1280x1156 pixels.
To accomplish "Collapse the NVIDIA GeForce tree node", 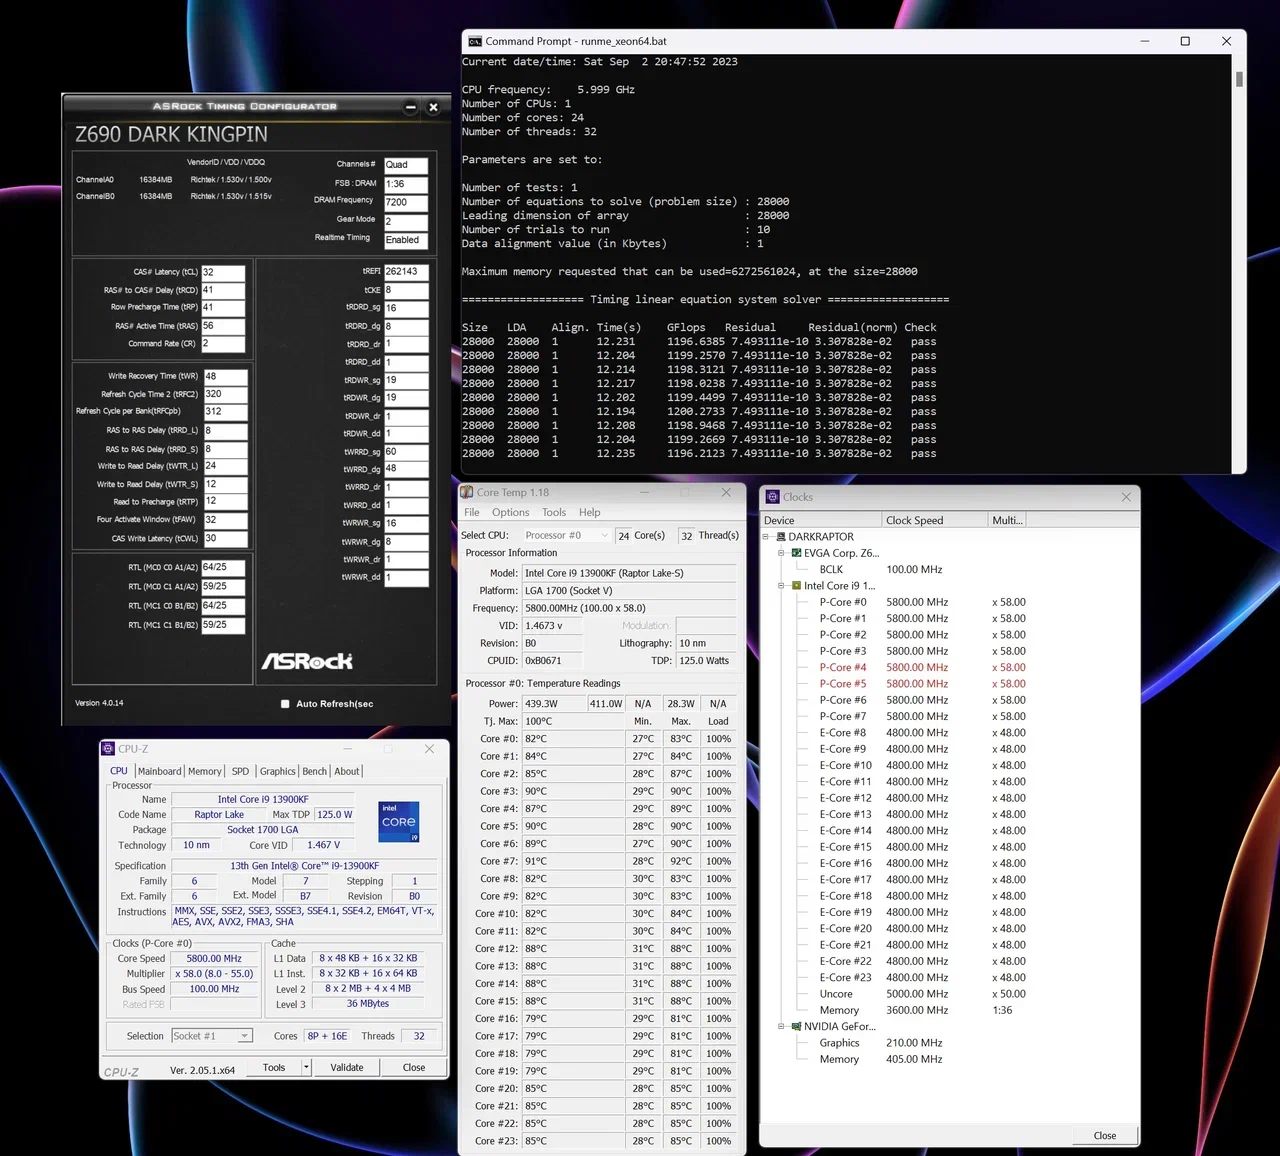I will (782, 1026).
